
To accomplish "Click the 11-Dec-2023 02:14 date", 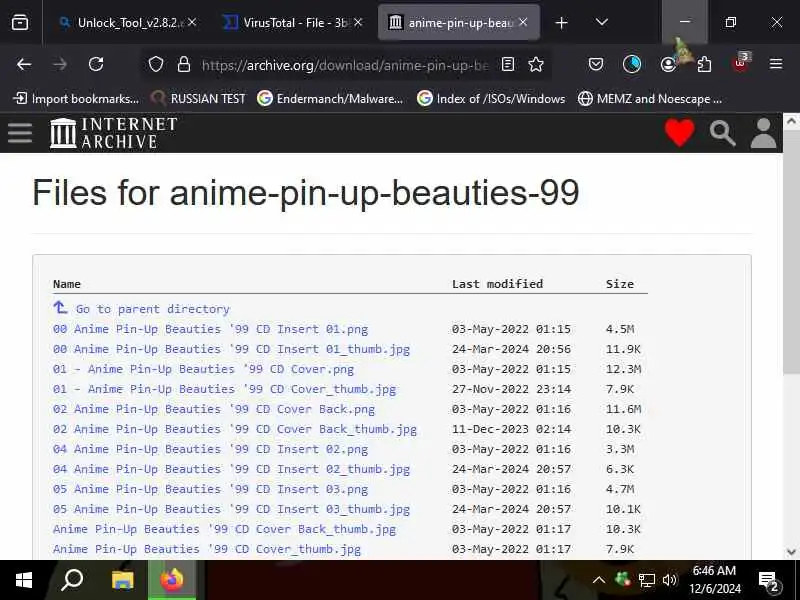I will [x=511, y=429].
